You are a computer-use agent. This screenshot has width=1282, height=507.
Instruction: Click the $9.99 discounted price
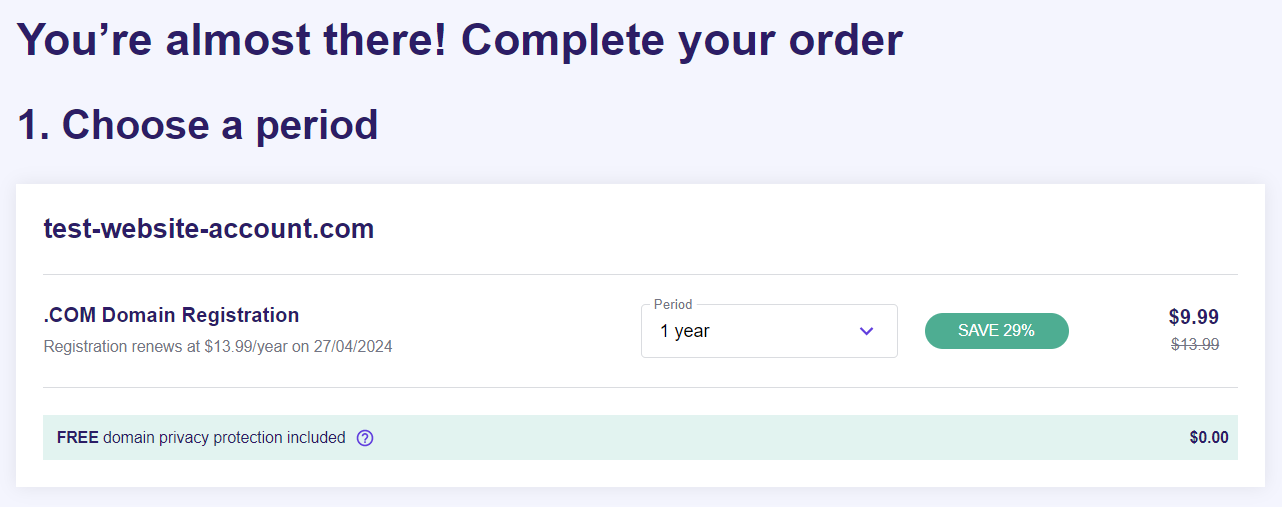[x=1193, y=317]
